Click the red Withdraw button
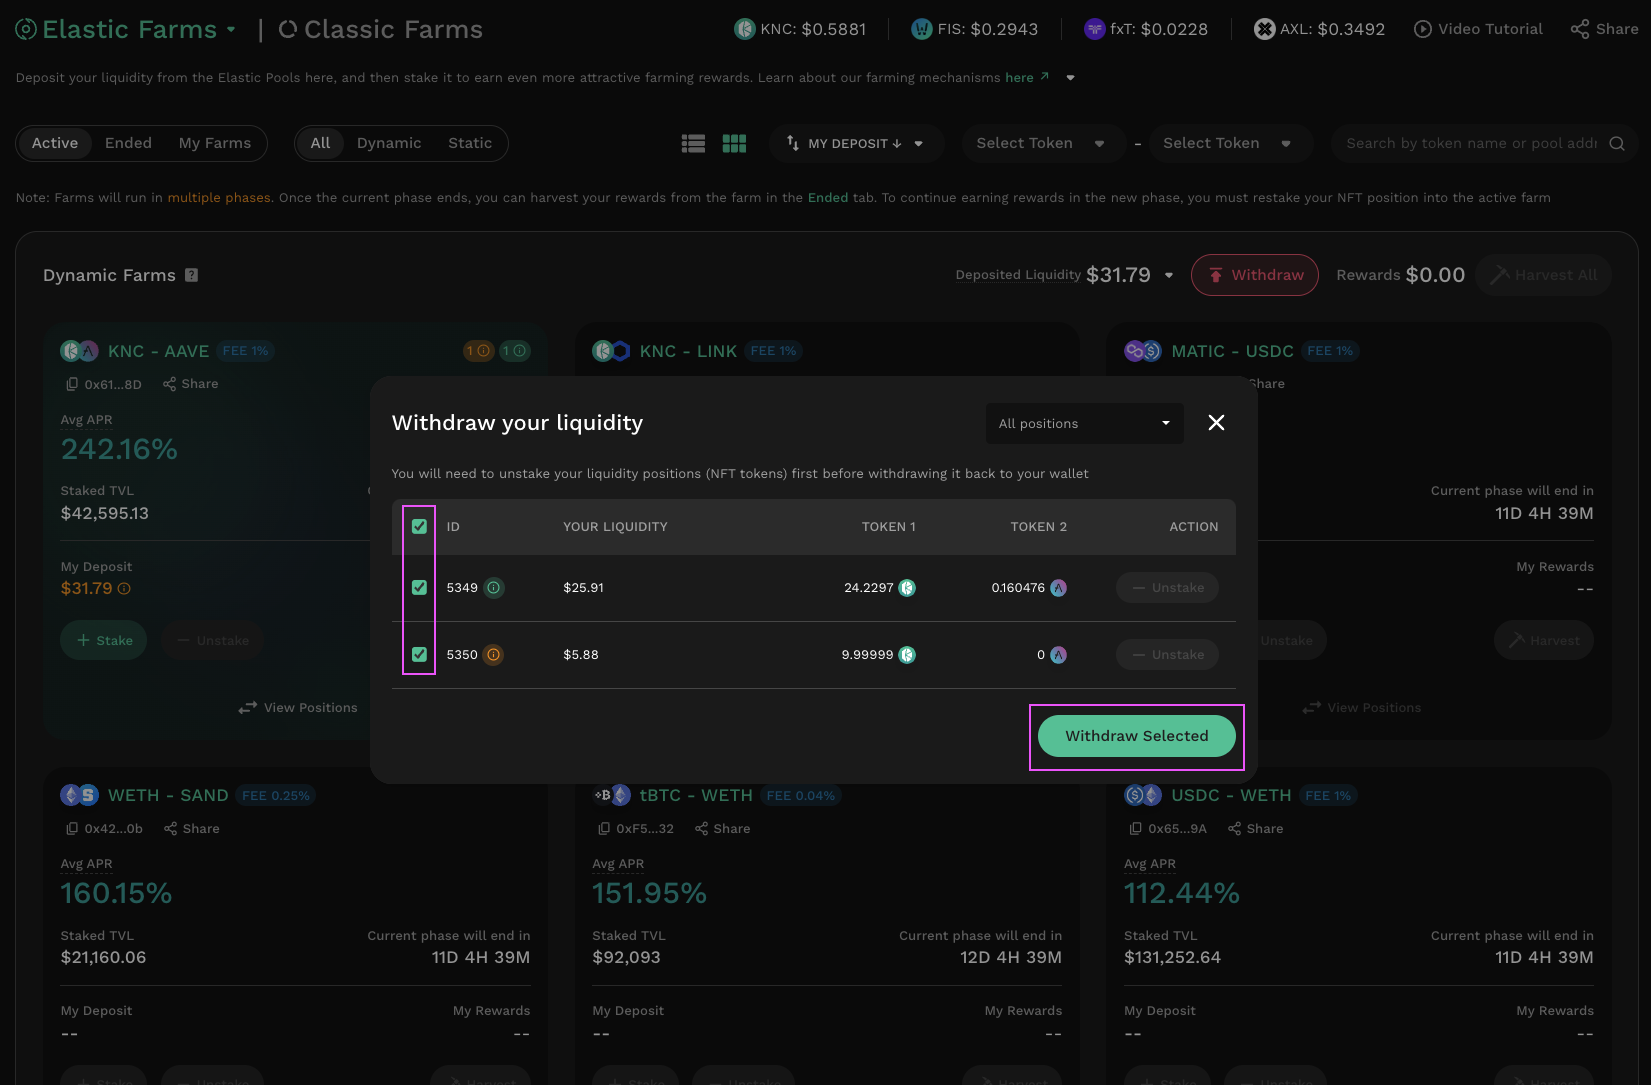The height and width of the screenshot is (1085, 1651). click(1255, 275)
